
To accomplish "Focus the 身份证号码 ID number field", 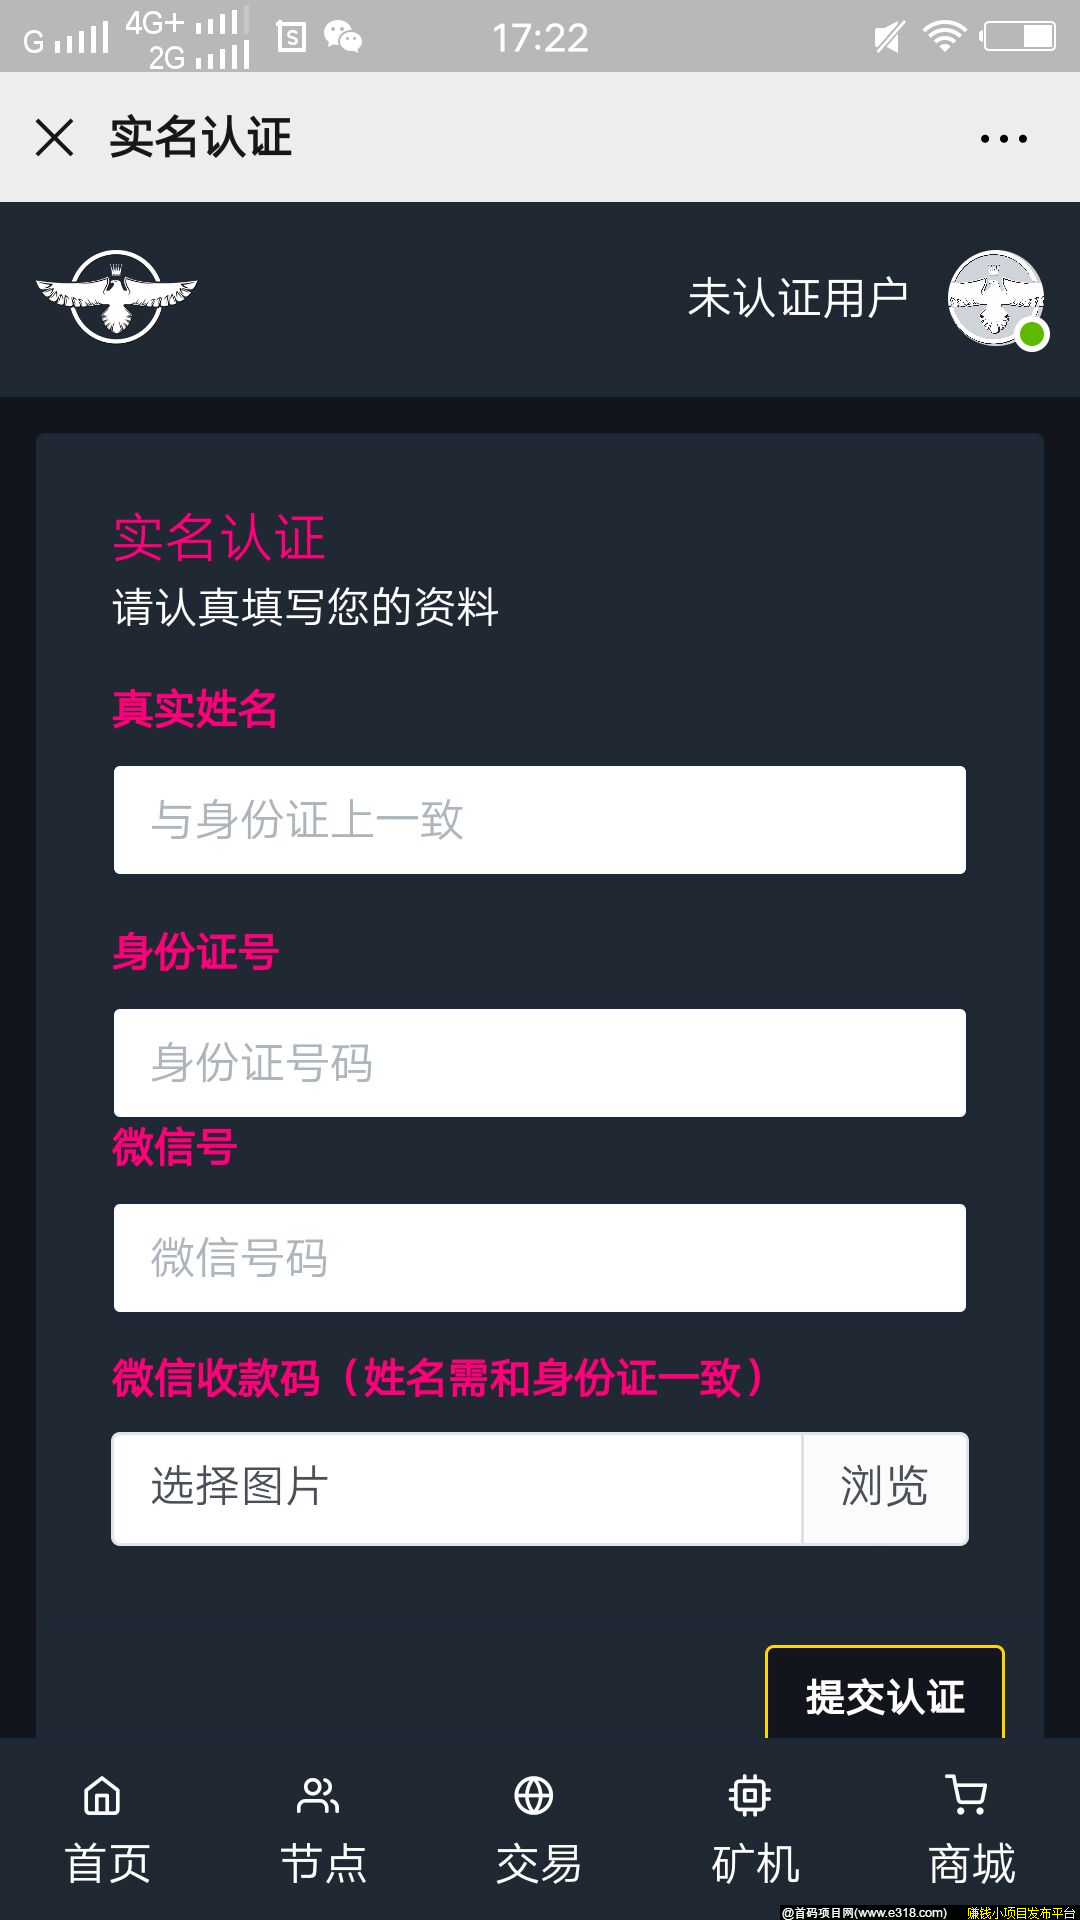I will pyautogui.click(x=540, y=1063).
